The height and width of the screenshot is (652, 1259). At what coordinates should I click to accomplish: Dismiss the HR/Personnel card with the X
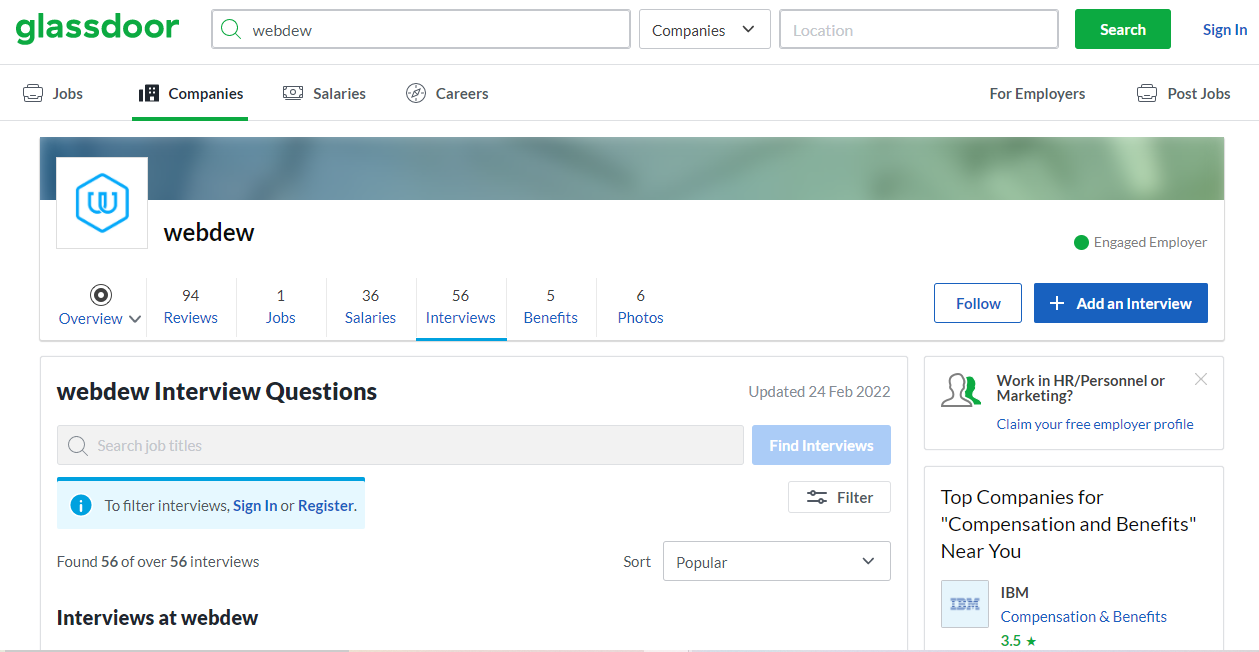tap(1200, 380)
